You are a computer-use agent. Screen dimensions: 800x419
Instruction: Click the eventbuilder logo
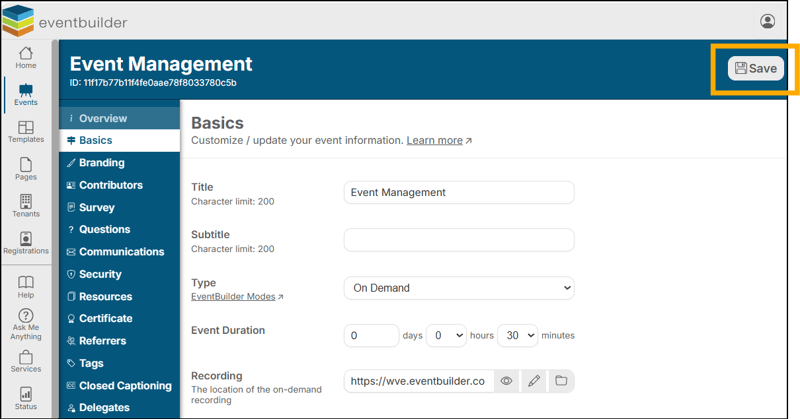(64, 21)
